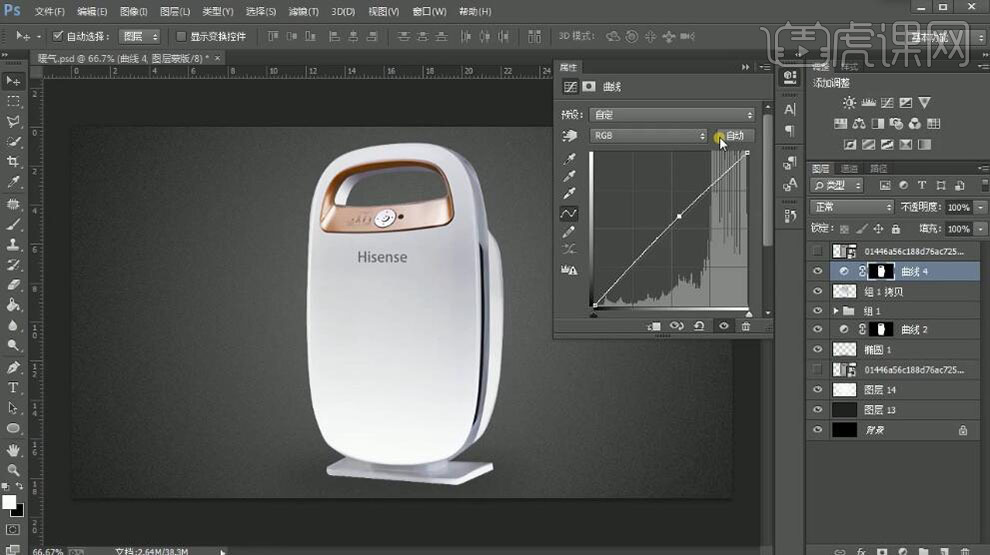Image resolution: width=990 pixels, height=555 pixels.
Task: Select the Hand tool
Action: click(x=13, y=450)
